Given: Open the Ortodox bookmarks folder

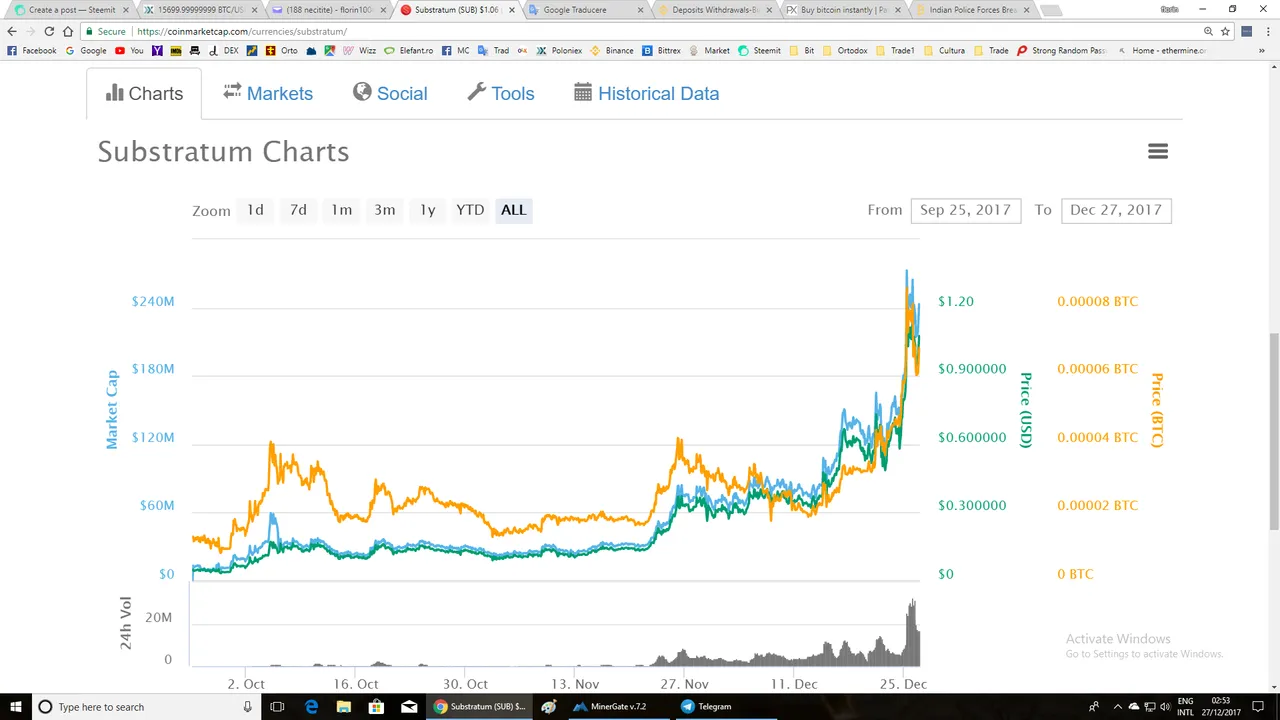Looking at the screenshot, I should 844,50.
